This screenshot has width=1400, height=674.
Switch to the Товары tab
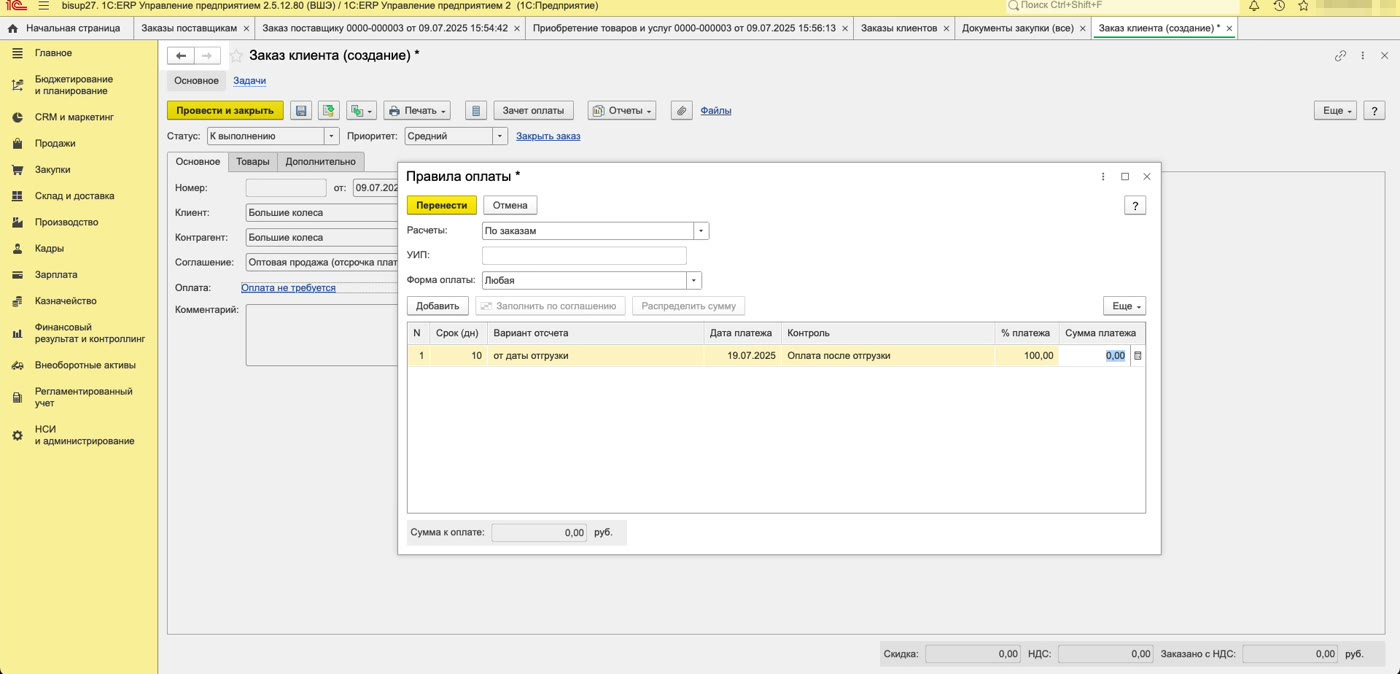[x=253, y=161]
